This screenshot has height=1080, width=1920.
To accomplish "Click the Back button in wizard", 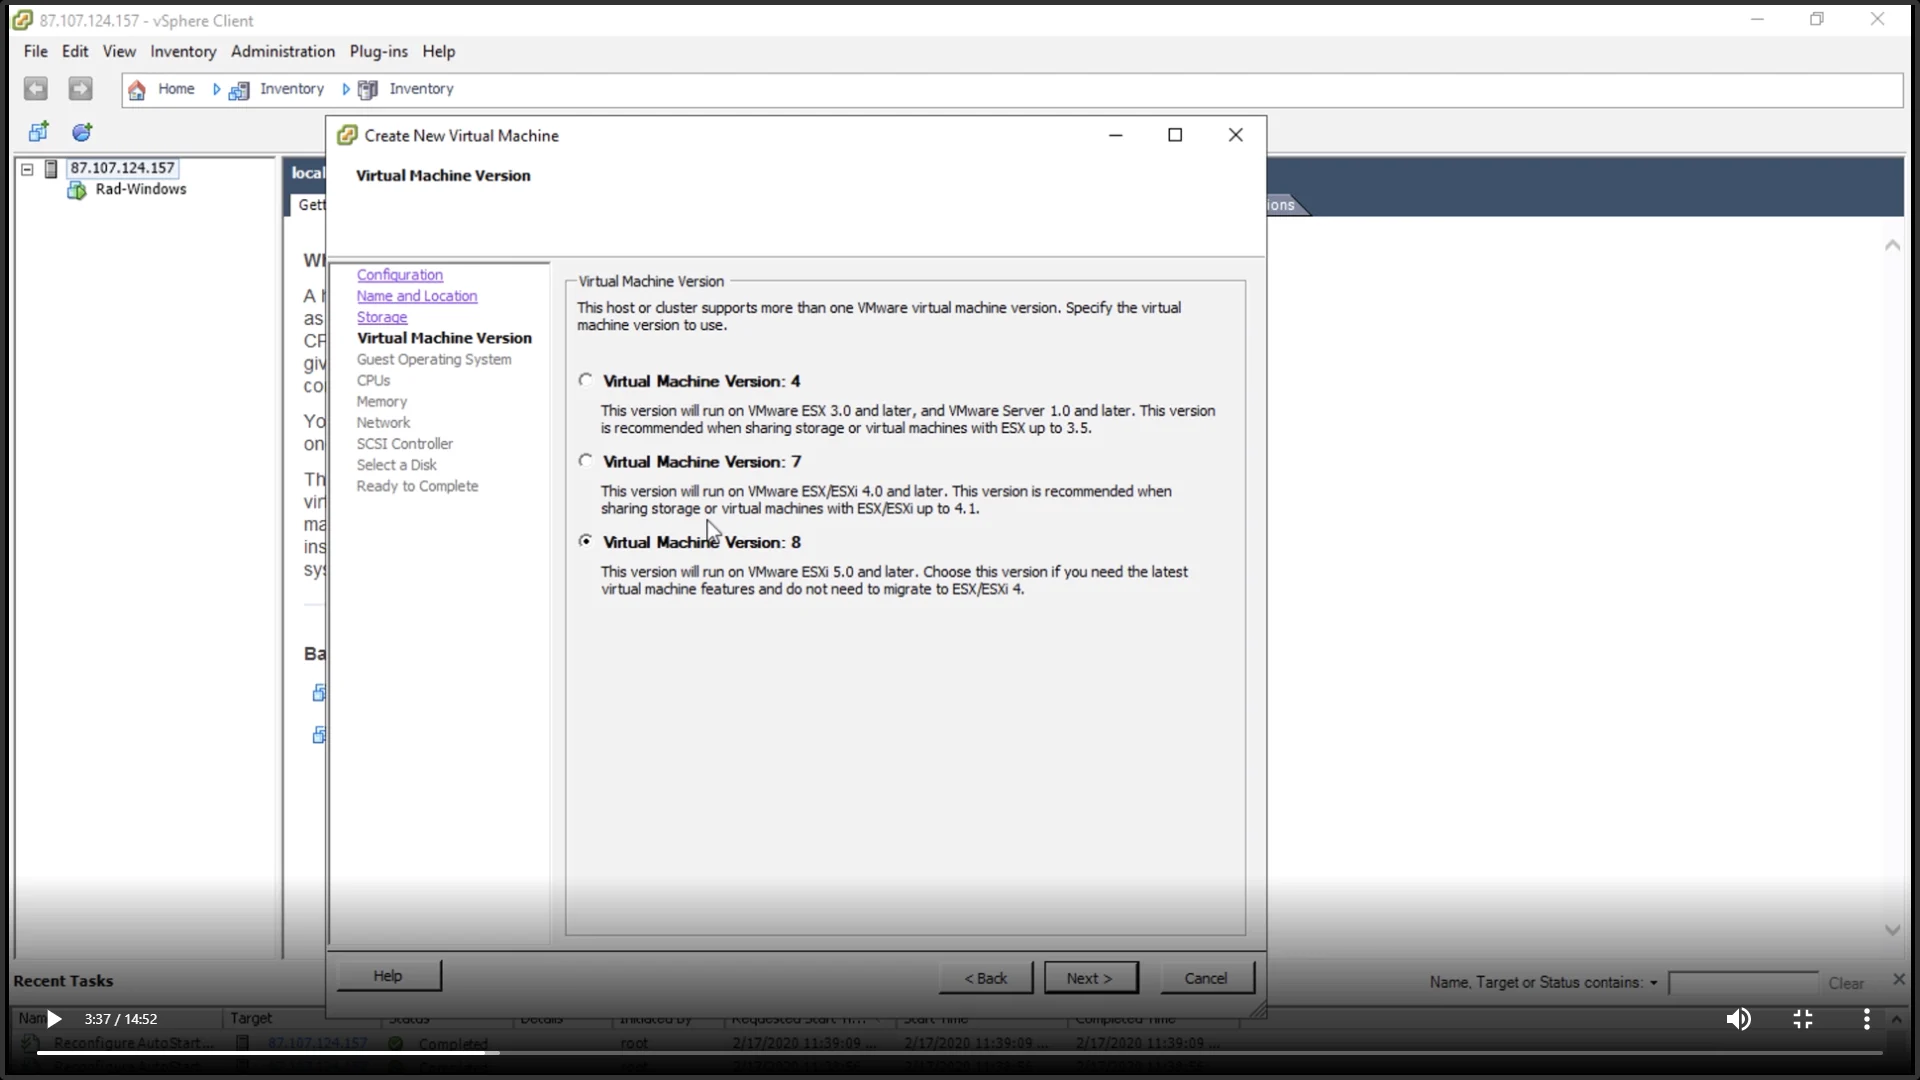I will (x=986, y=978).
